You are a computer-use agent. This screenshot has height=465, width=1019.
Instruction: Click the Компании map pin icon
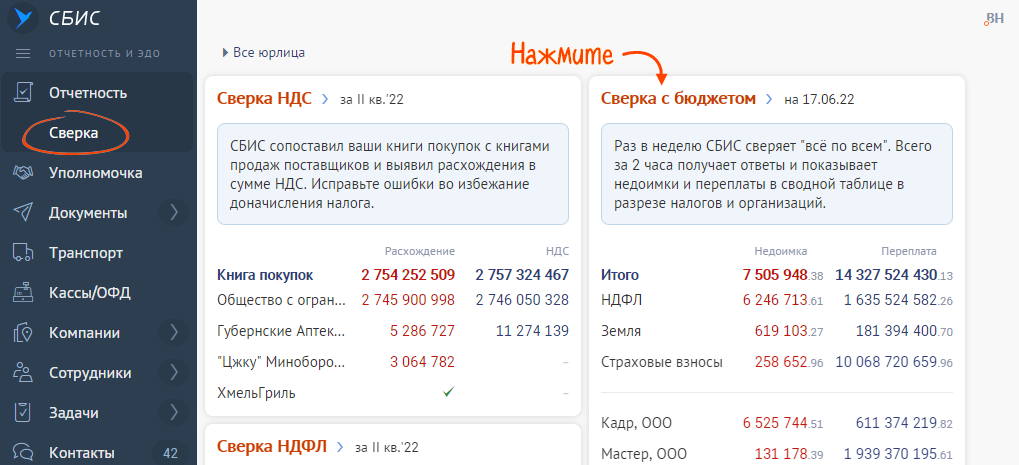tap(23, 333)
